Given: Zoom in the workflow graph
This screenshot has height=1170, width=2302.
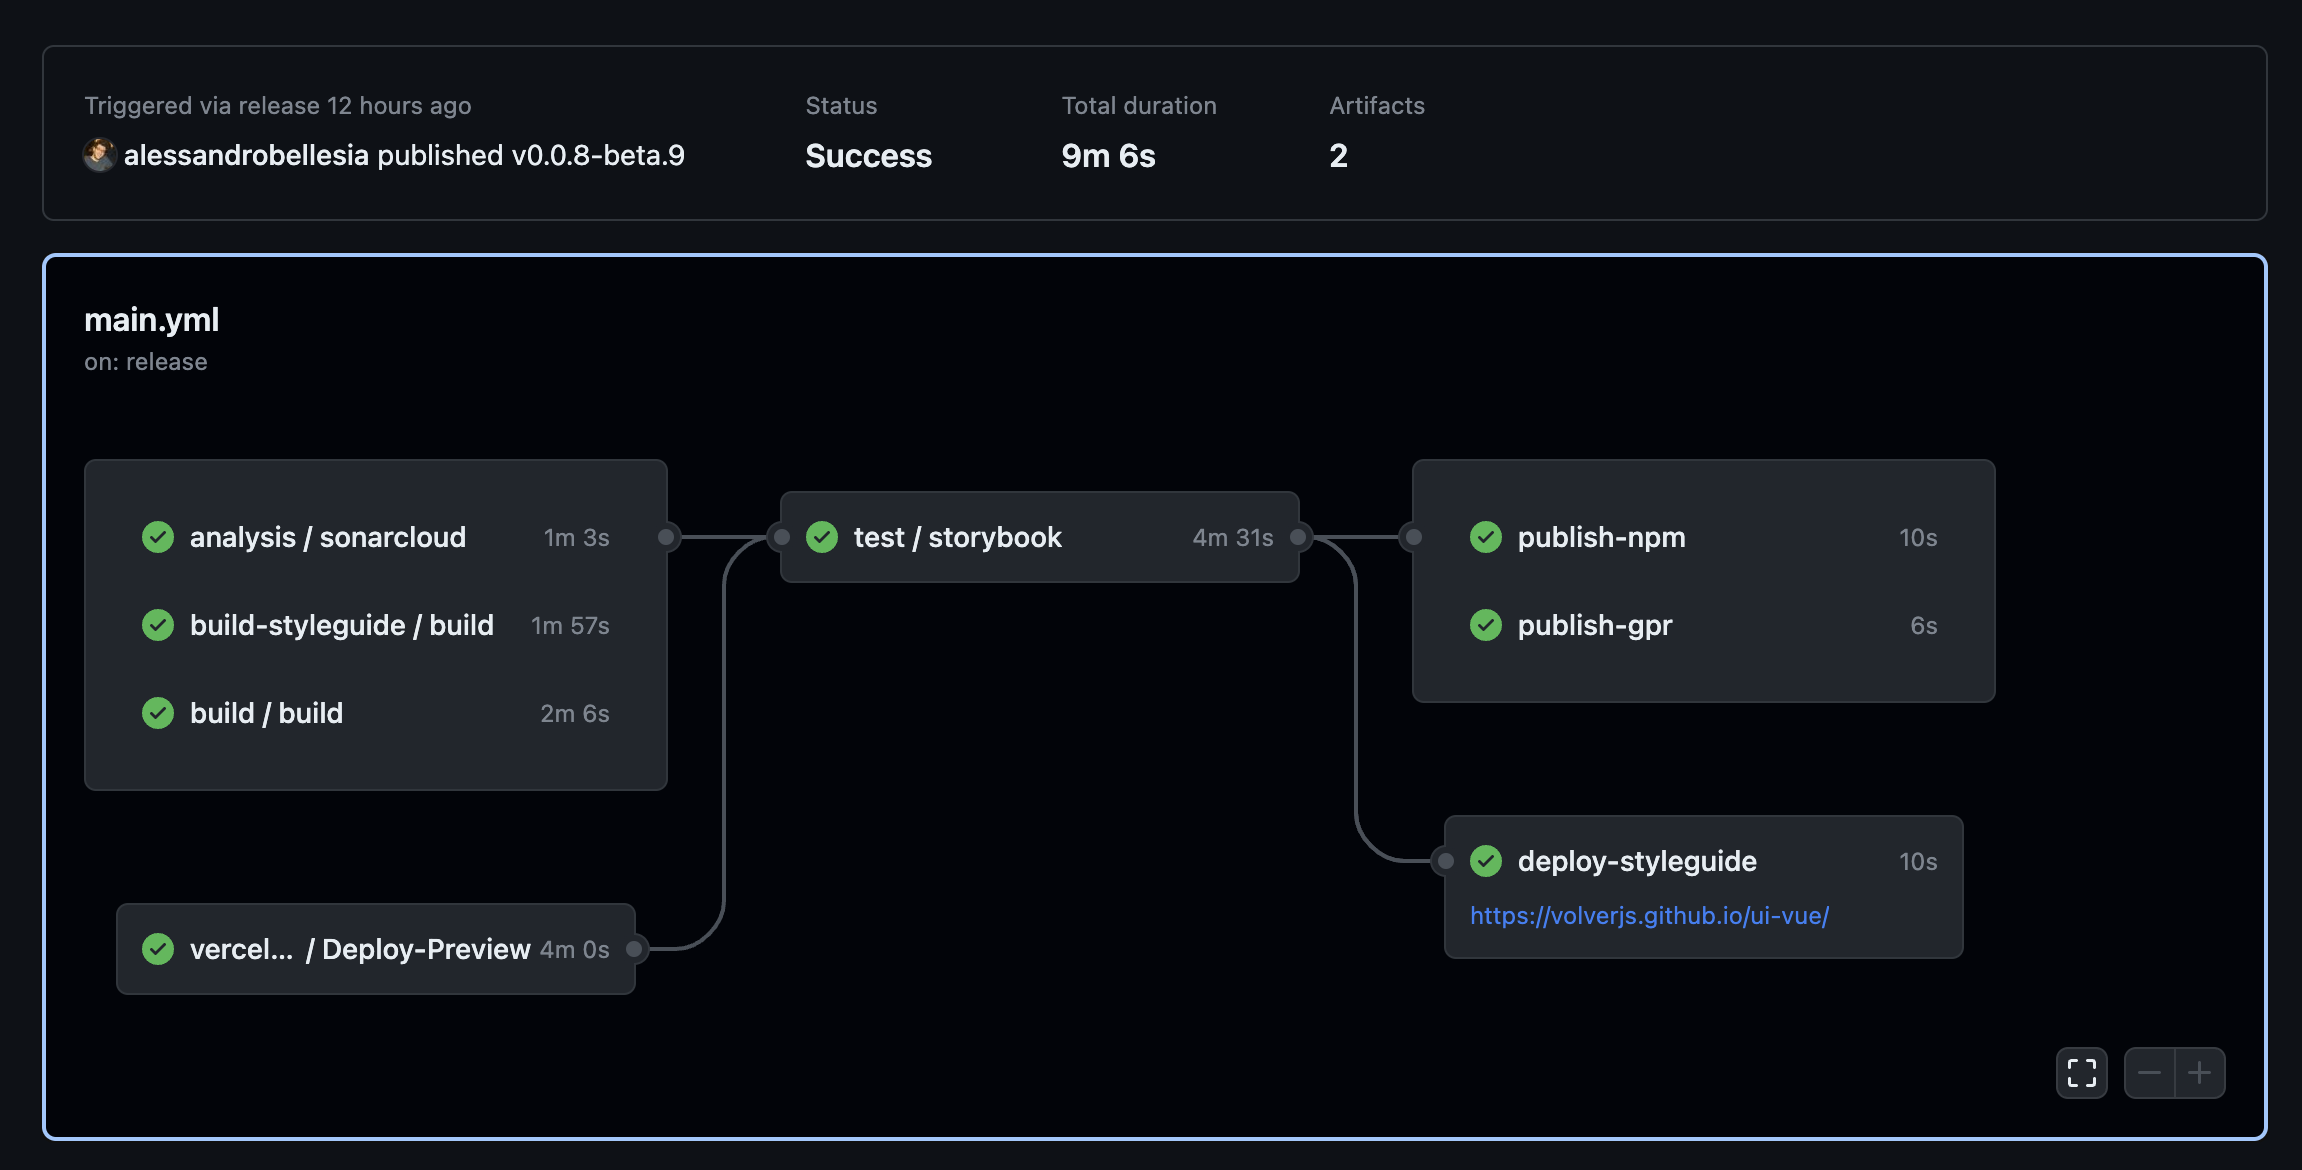Looking at the screenshot, I should pyautogui.click(x=2199, y=1073).
